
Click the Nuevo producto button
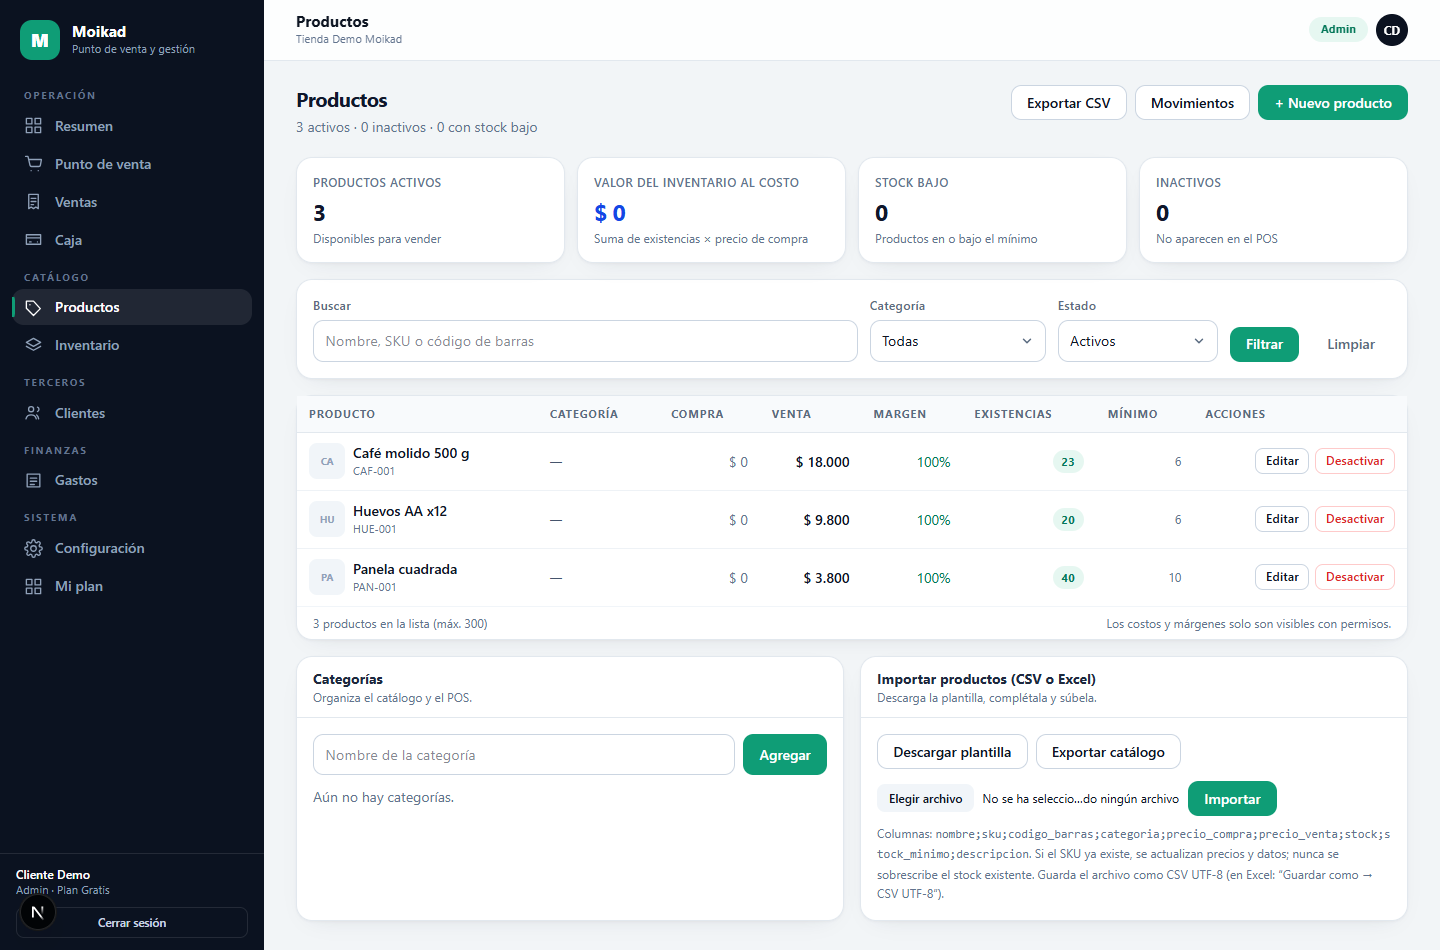(x=1332, y=103)
